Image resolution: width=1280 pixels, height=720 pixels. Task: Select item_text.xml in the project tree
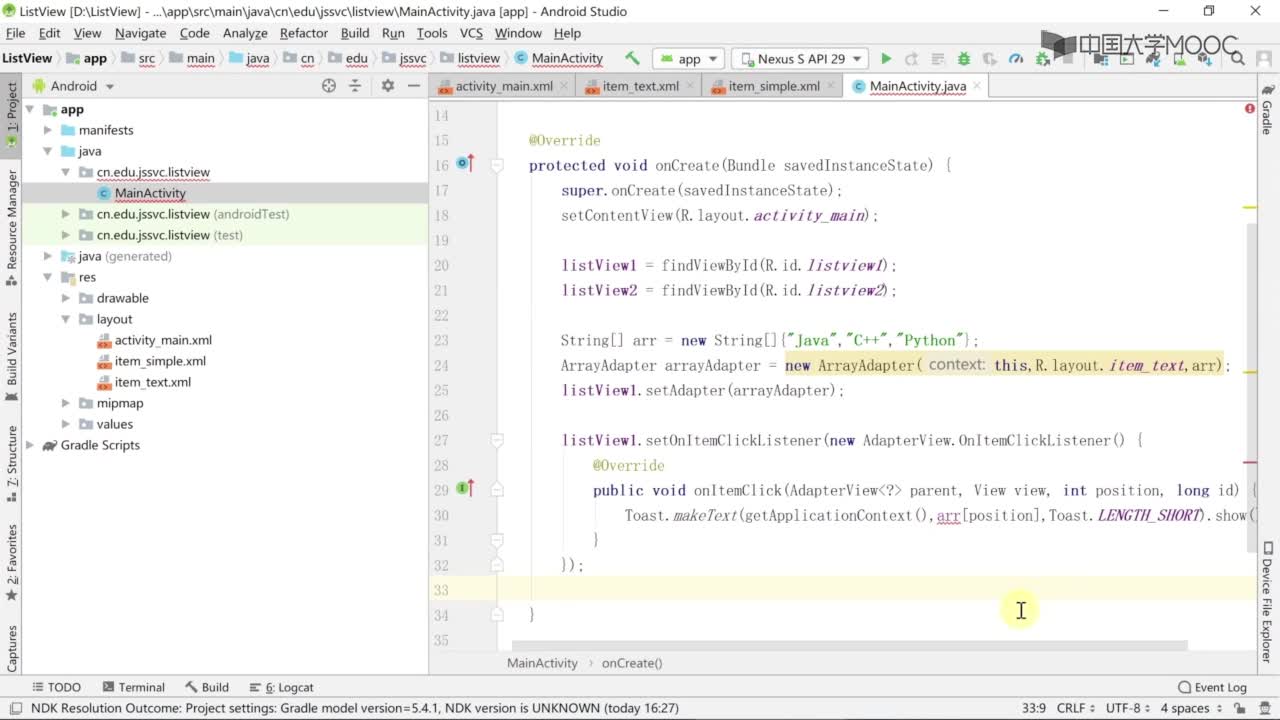coord(152,383)
